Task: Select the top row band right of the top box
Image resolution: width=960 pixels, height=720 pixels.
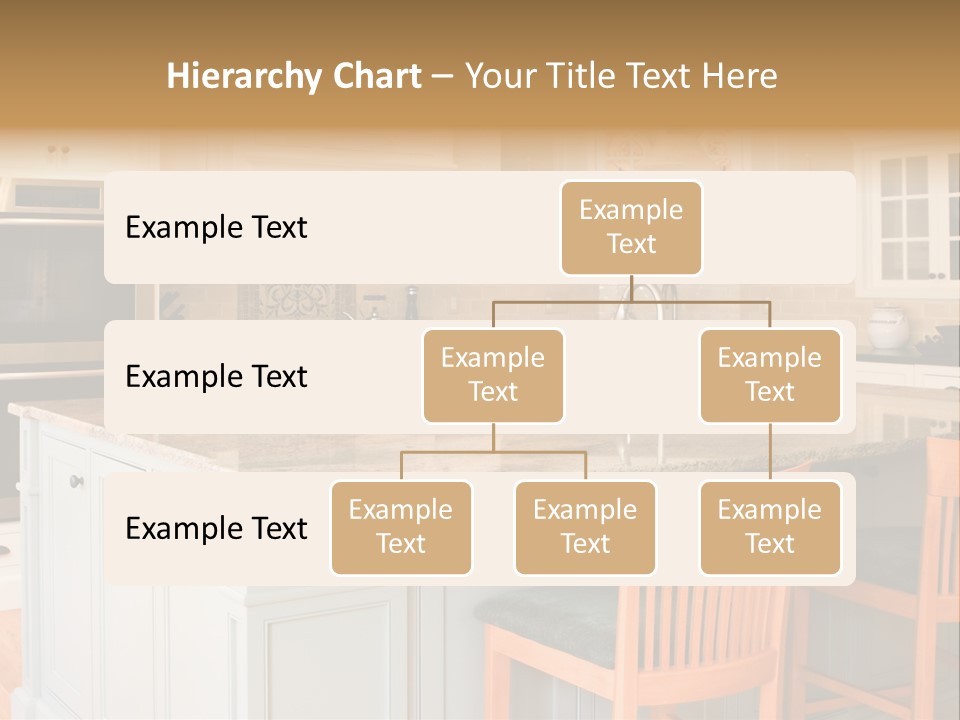Action: click(780, 228)
